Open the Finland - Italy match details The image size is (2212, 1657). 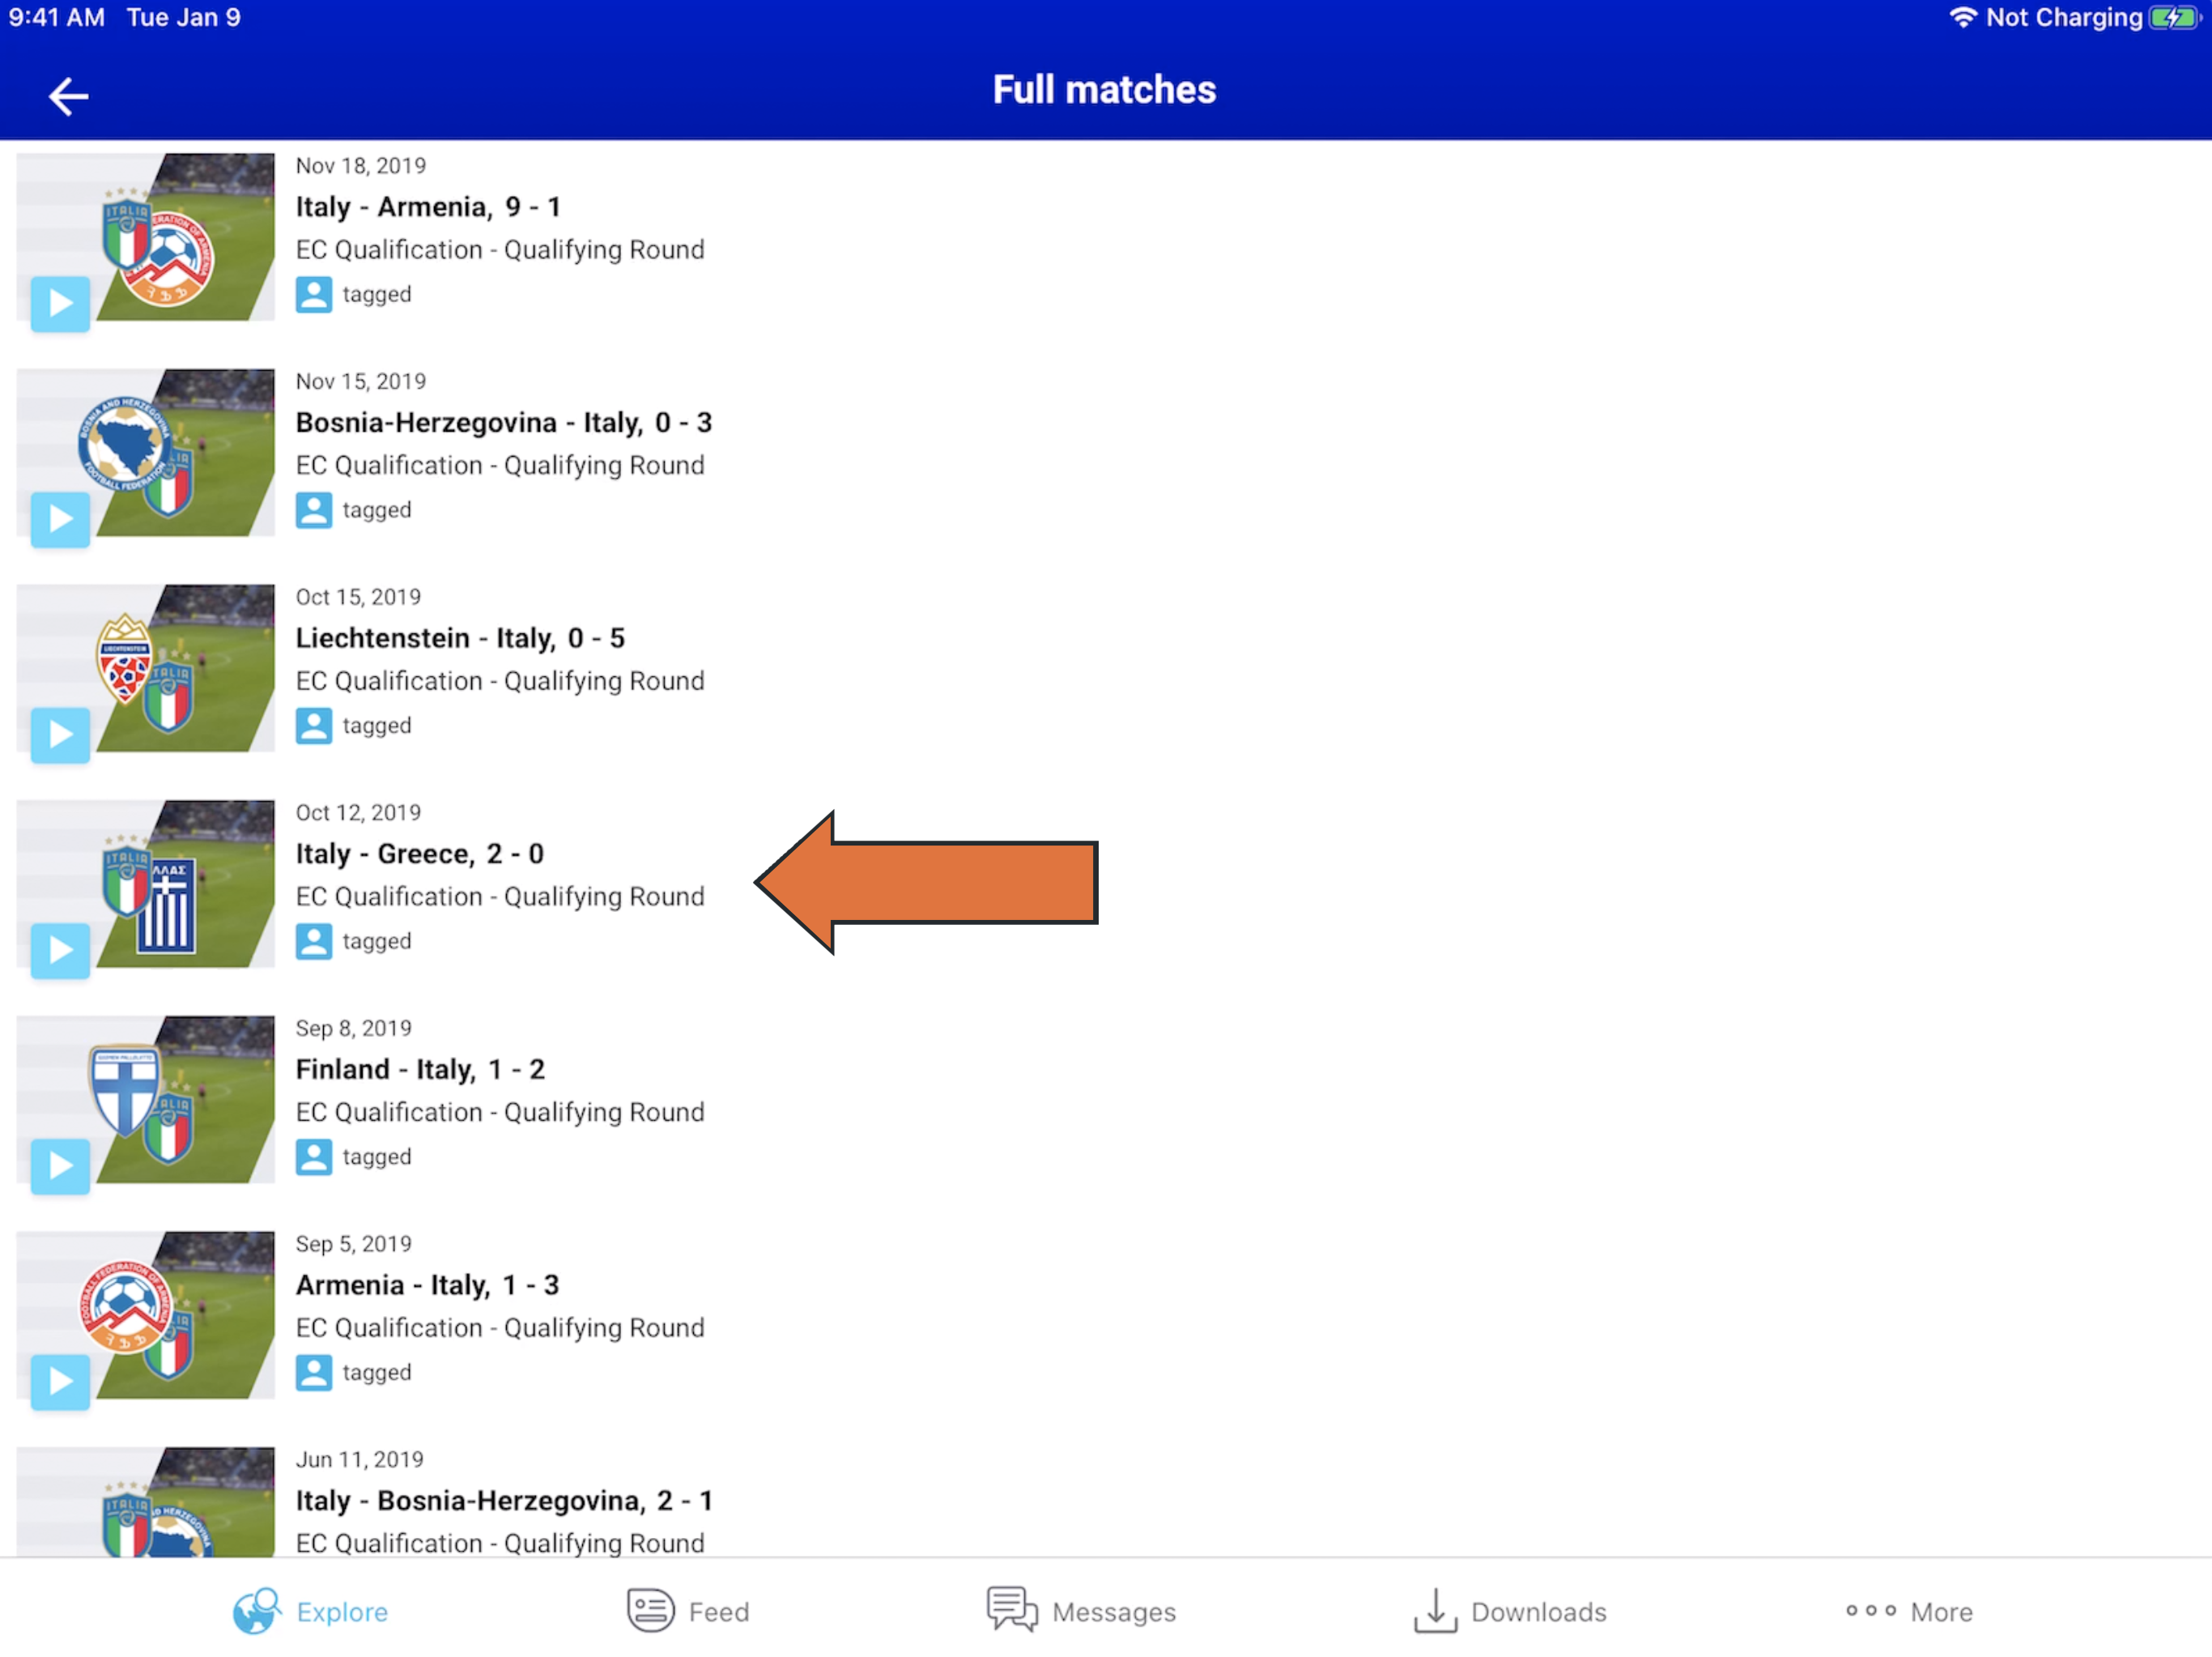point(420,1069)
